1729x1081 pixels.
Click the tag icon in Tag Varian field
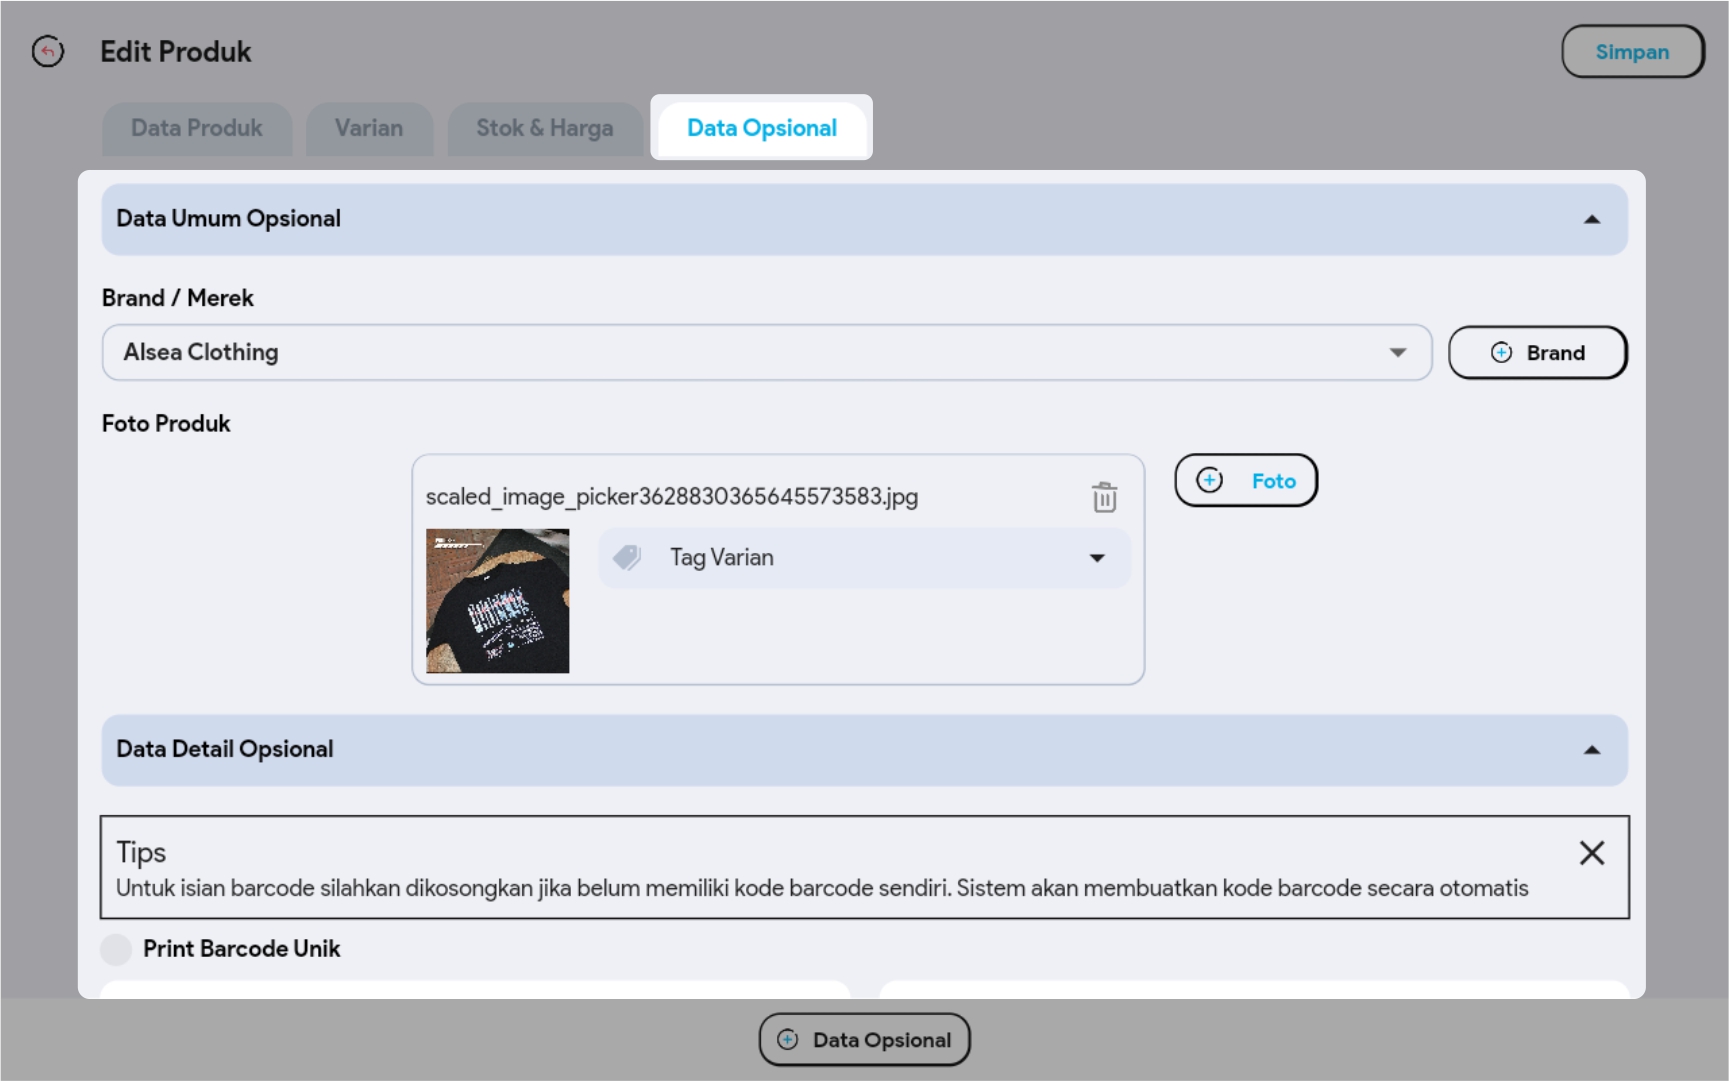[627, 557]
